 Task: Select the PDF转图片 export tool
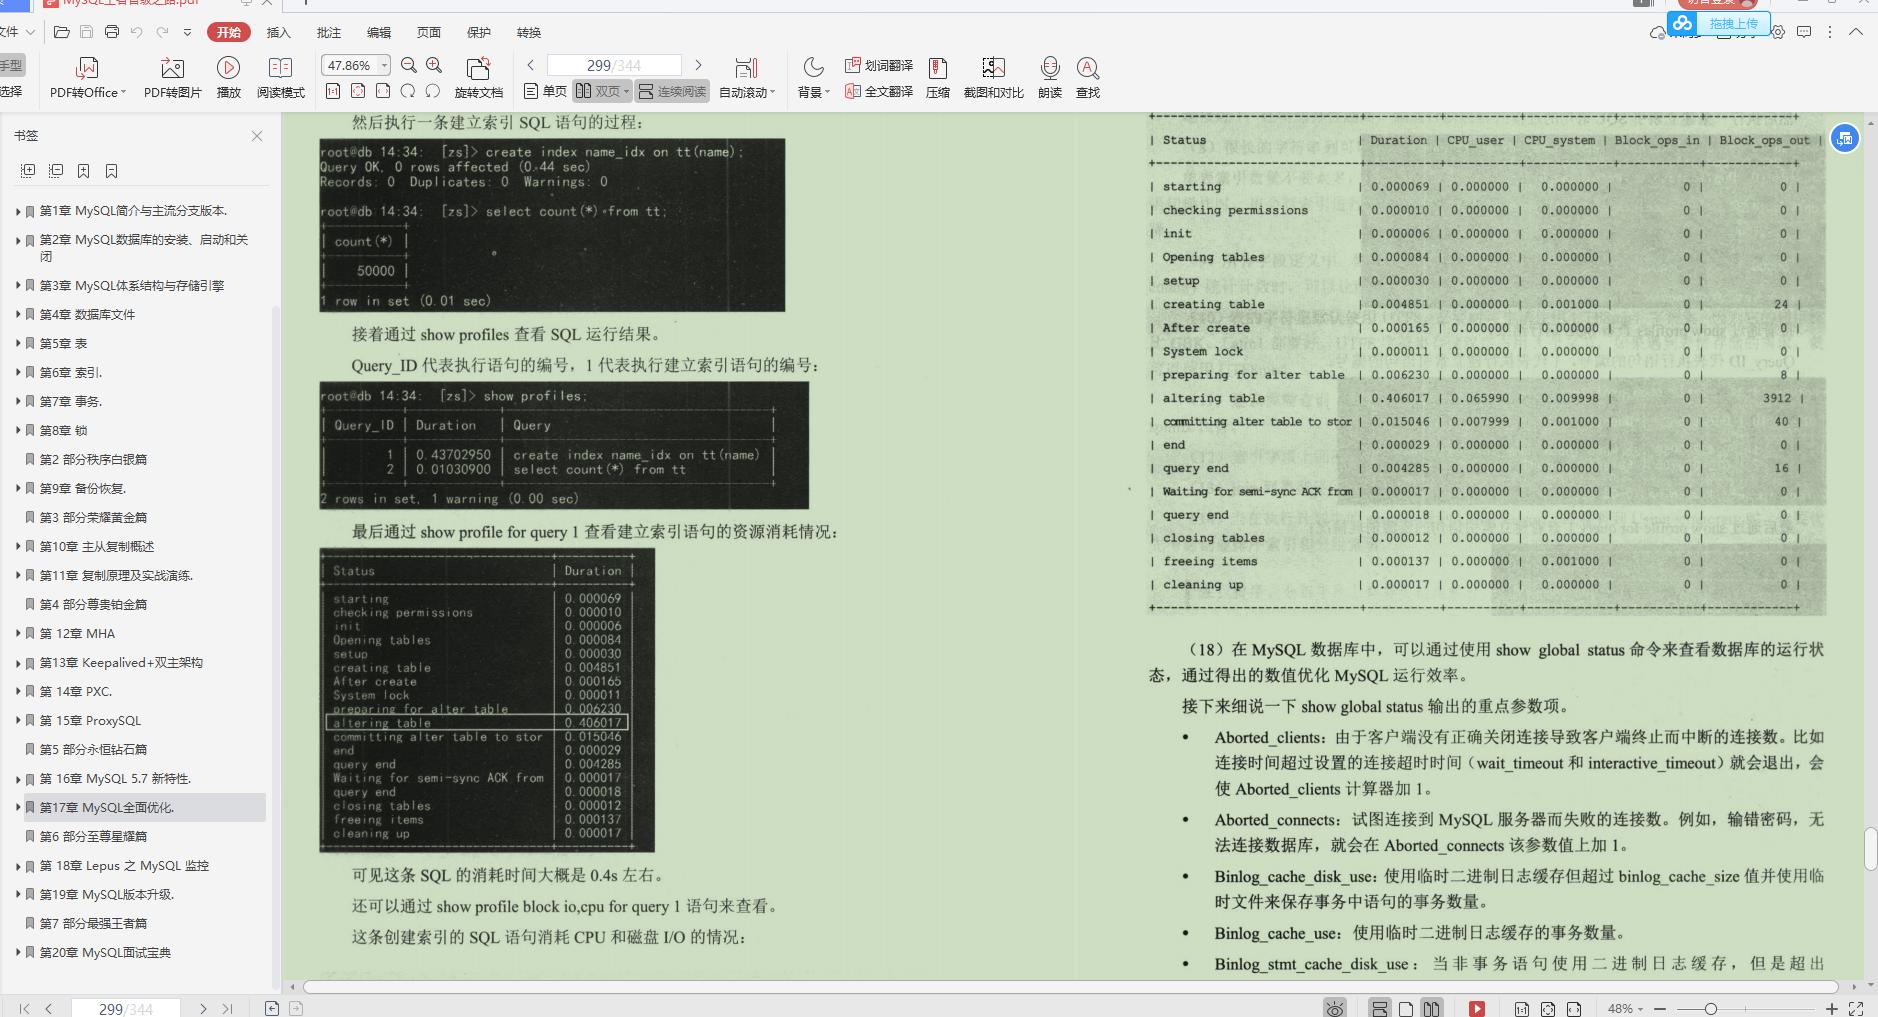click(171, 78)
